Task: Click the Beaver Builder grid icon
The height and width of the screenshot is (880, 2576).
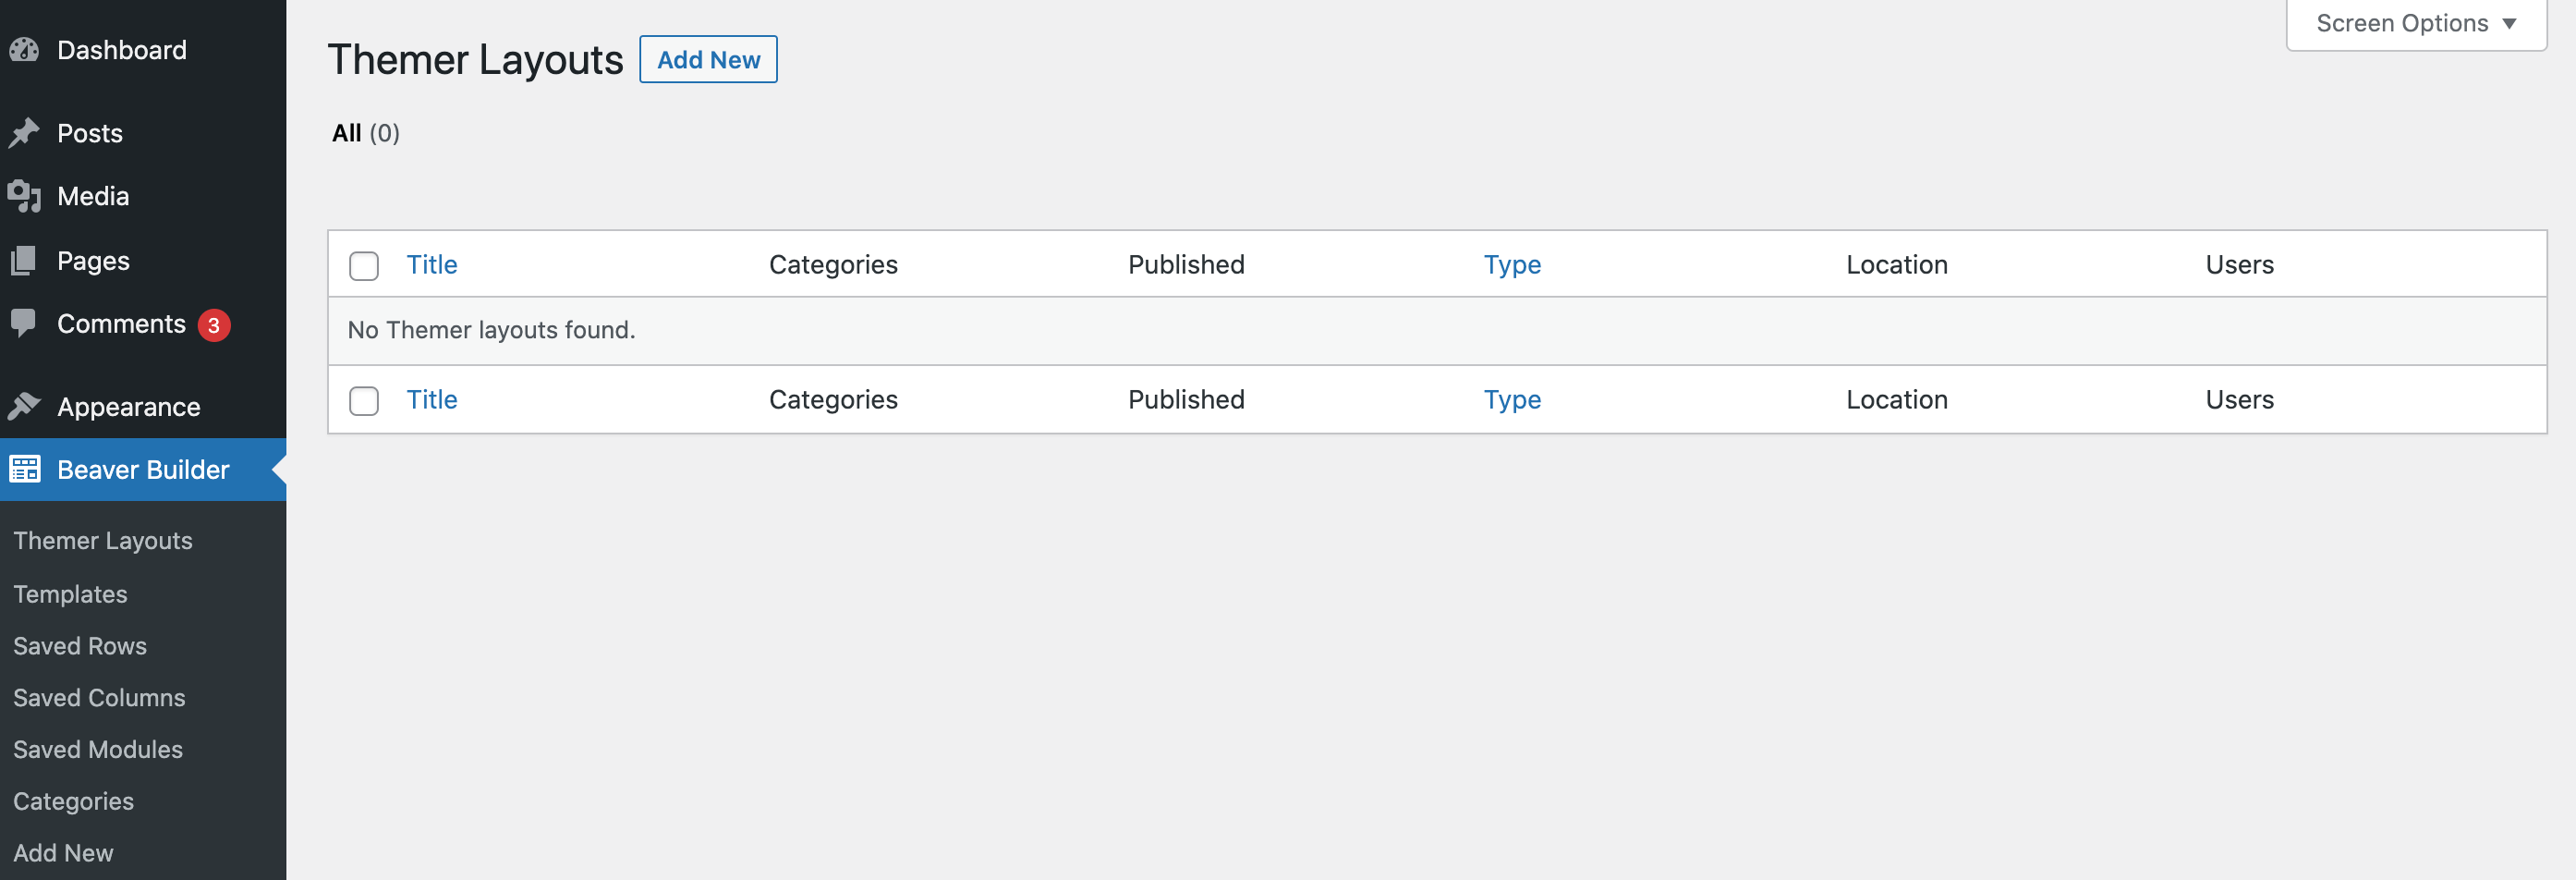Action: click(24, 469)
